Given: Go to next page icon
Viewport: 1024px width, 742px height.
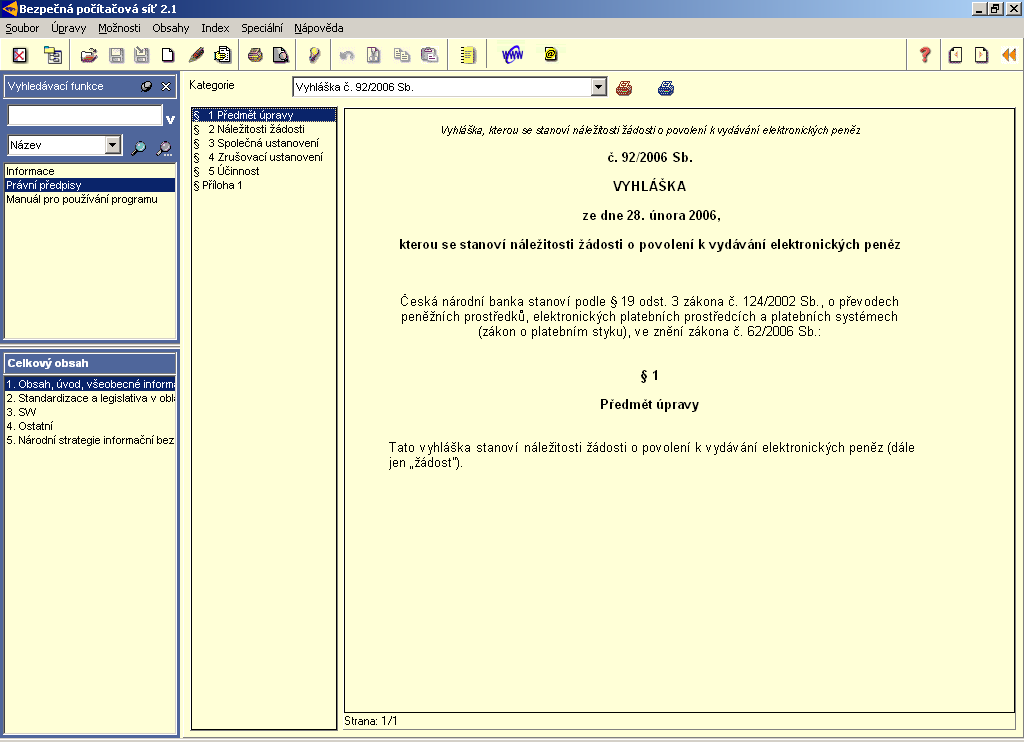Looking at the screenshot, I should click(x=981, y=56).
